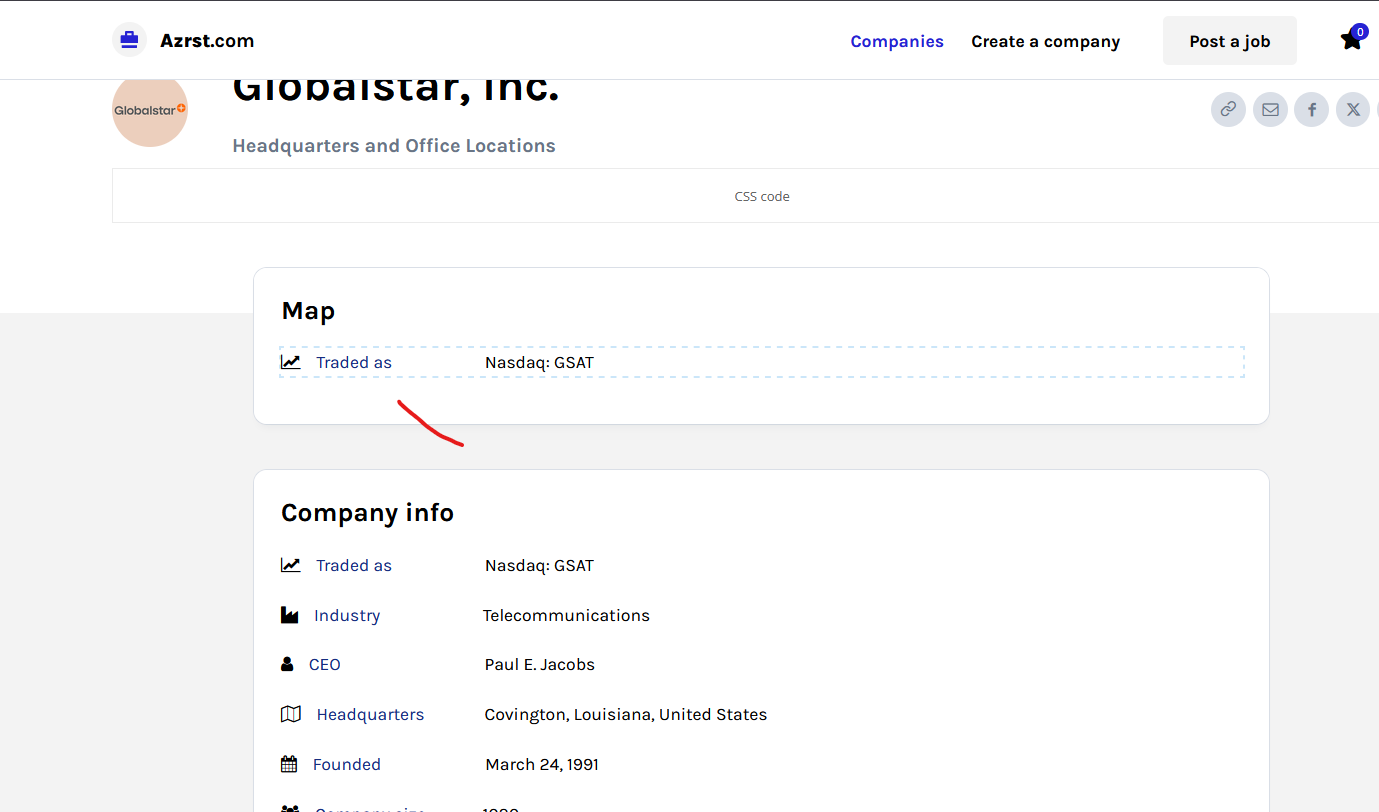Select the Telecommunications industry value
Image resolution: width=1379 pixels, height=812 pixels.
[566, 615]
